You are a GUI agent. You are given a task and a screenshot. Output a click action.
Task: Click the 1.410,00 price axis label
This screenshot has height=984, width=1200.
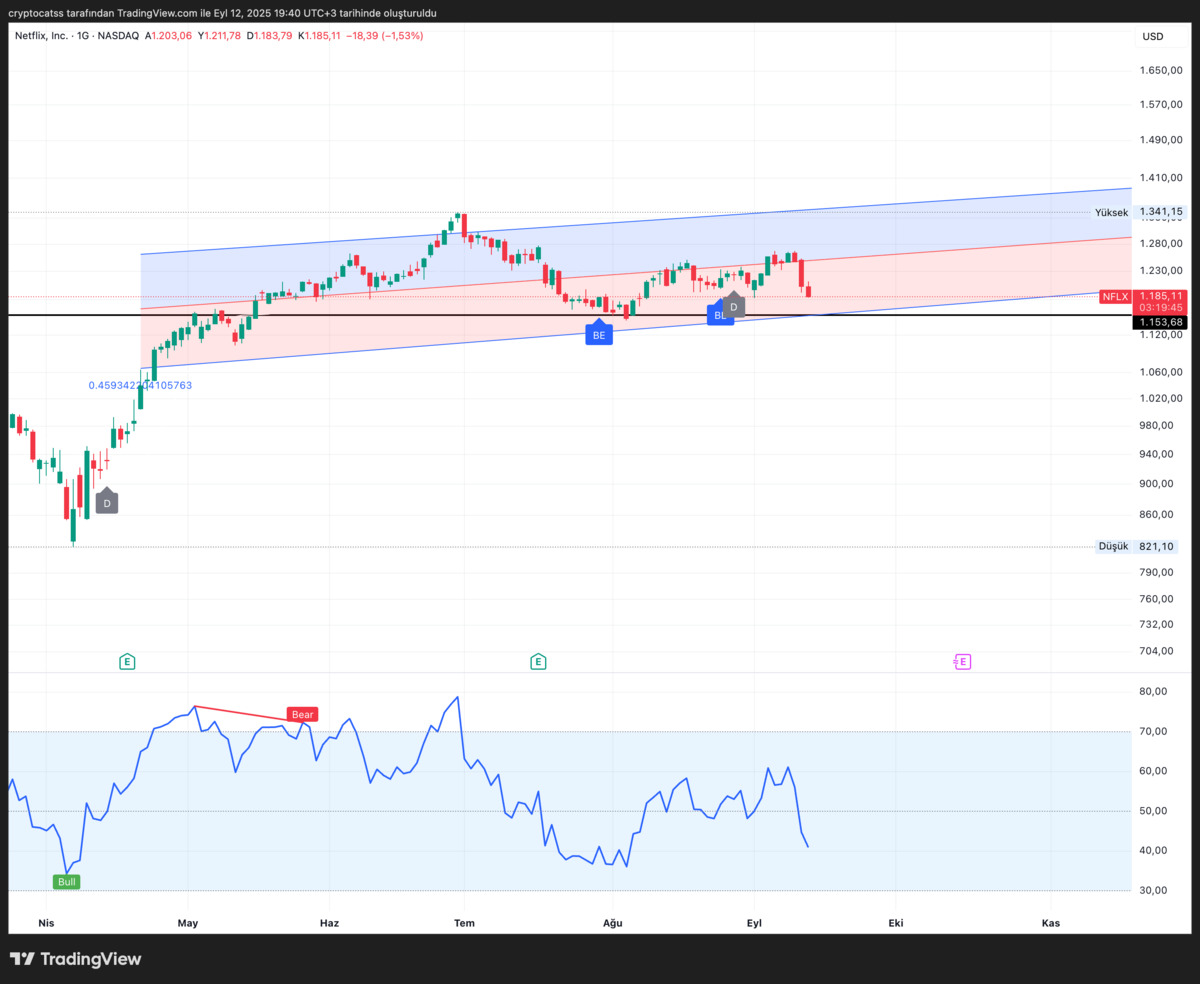pyautogui.click(x=1161, y=178)
